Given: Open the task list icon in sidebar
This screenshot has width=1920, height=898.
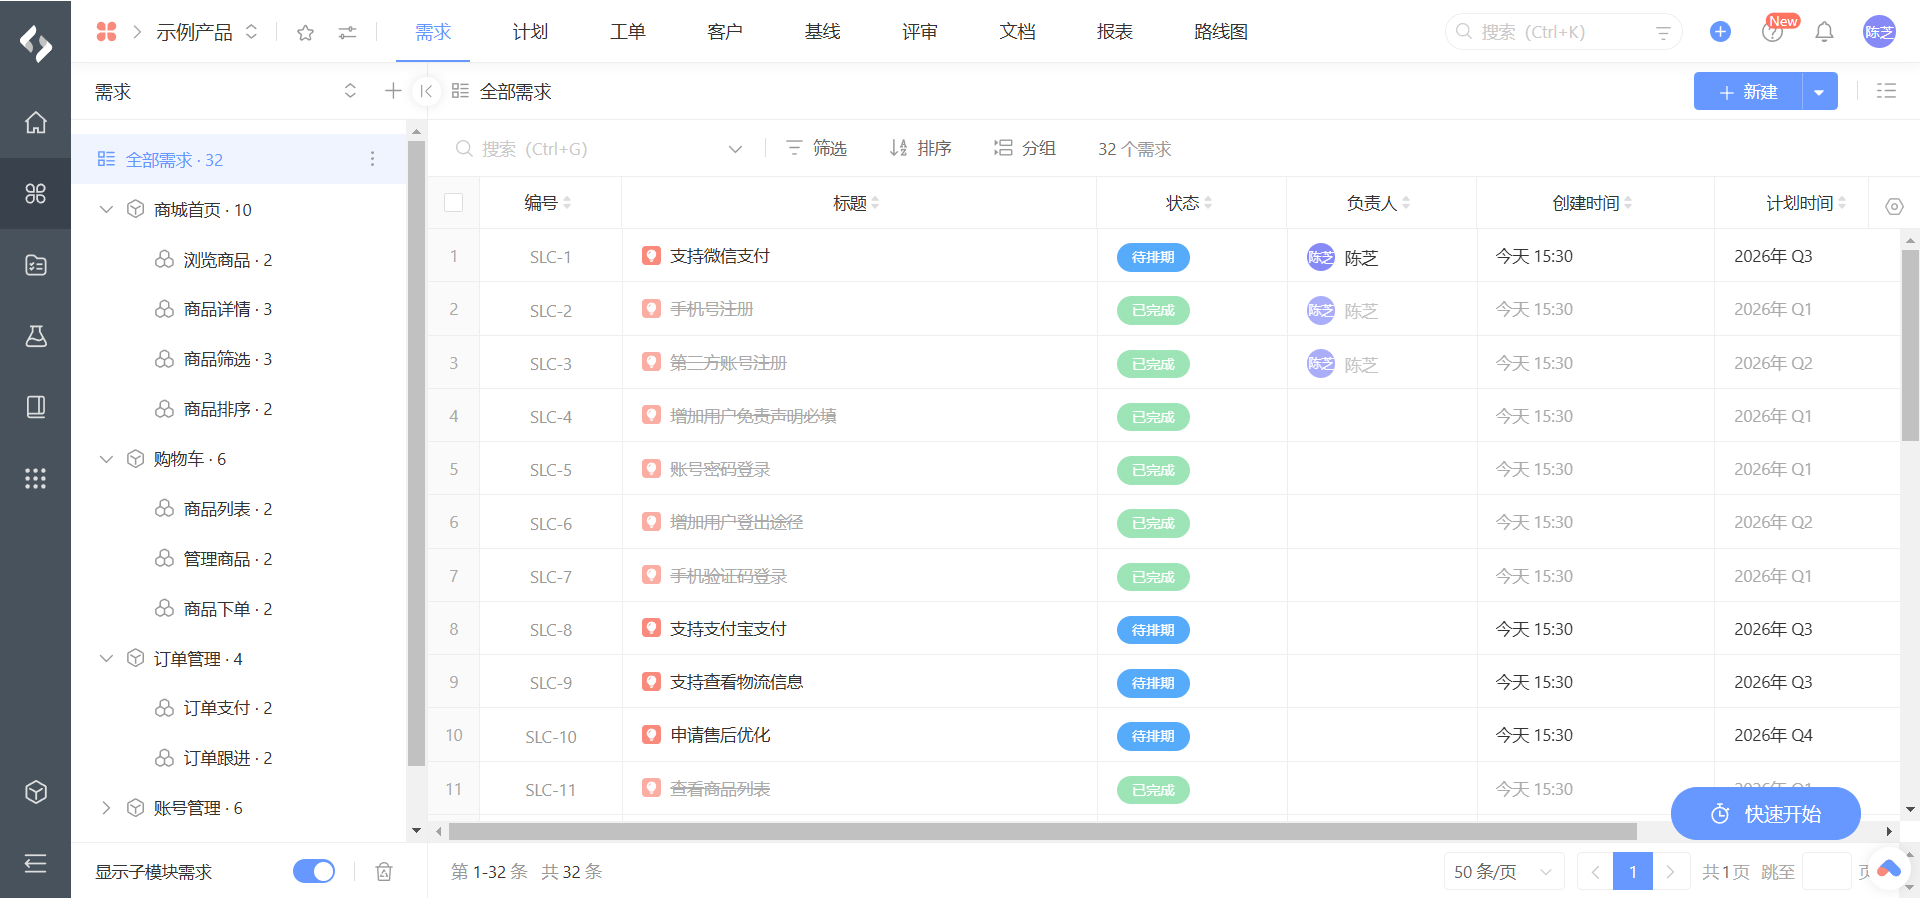Looking at the screenshot, I should [35, 265].
